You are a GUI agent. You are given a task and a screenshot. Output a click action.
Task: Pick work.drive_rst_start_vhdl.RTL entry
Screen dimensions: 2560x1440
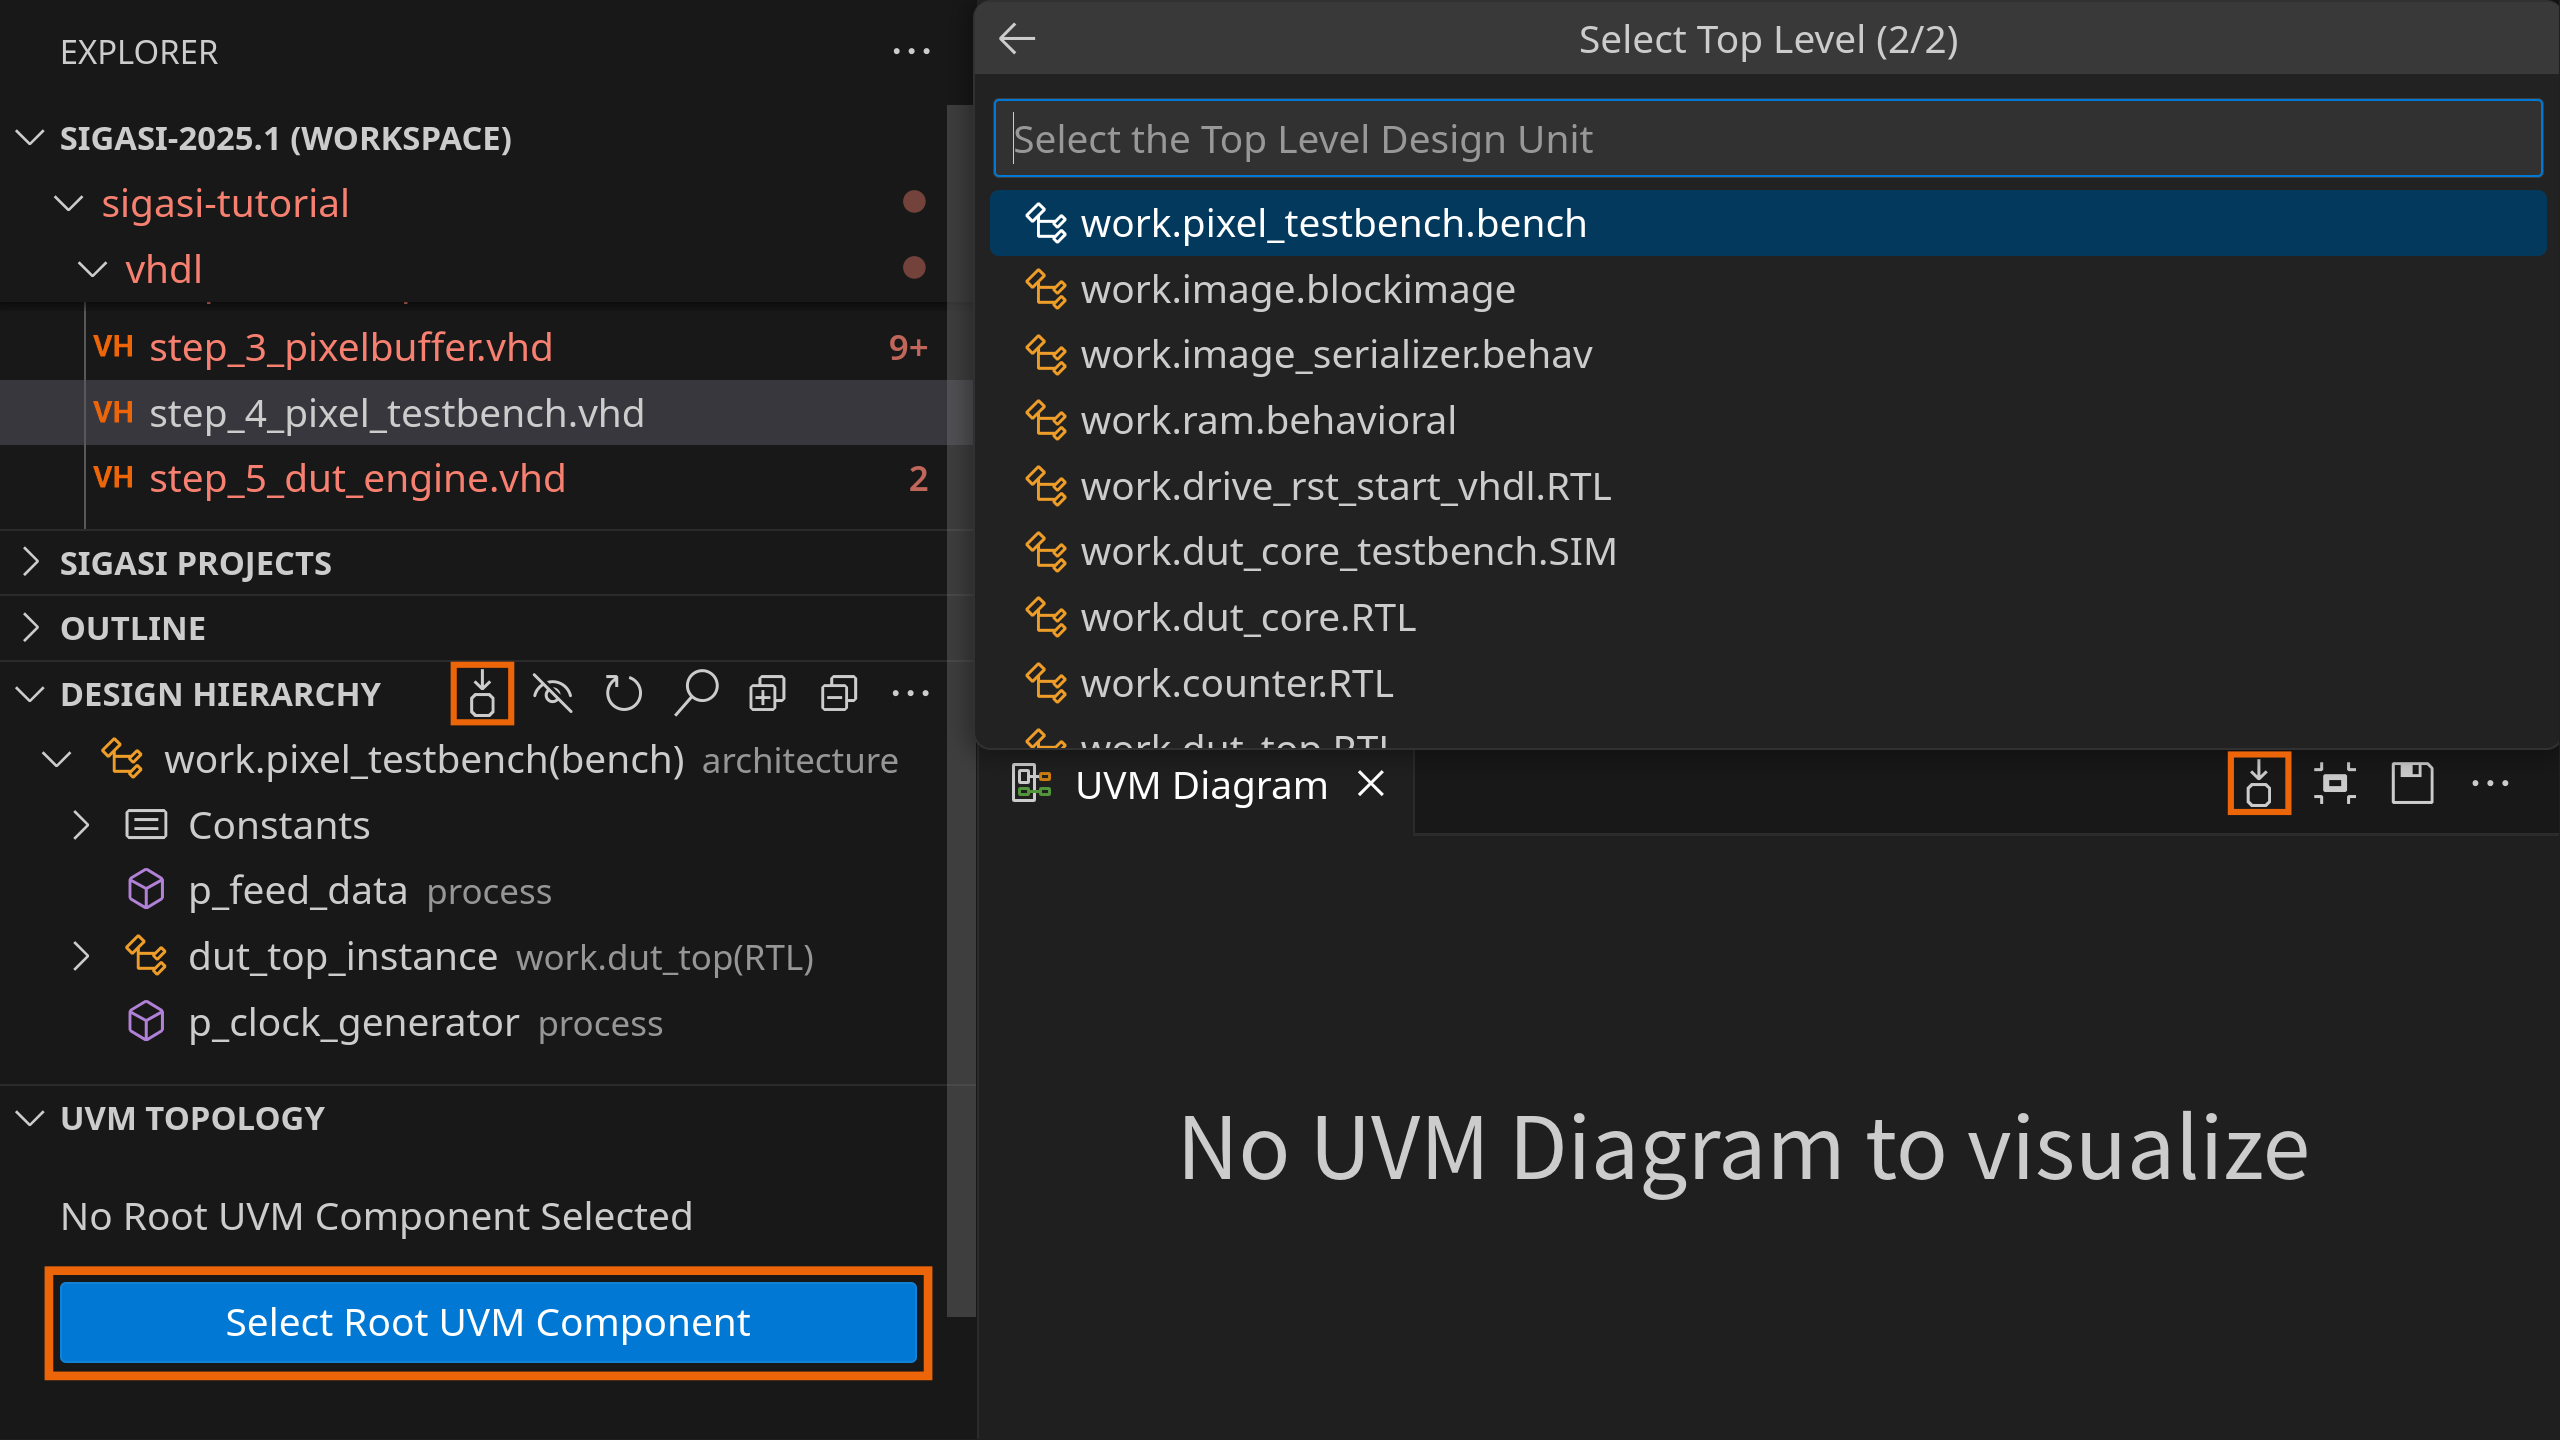tap(1767, 486)
